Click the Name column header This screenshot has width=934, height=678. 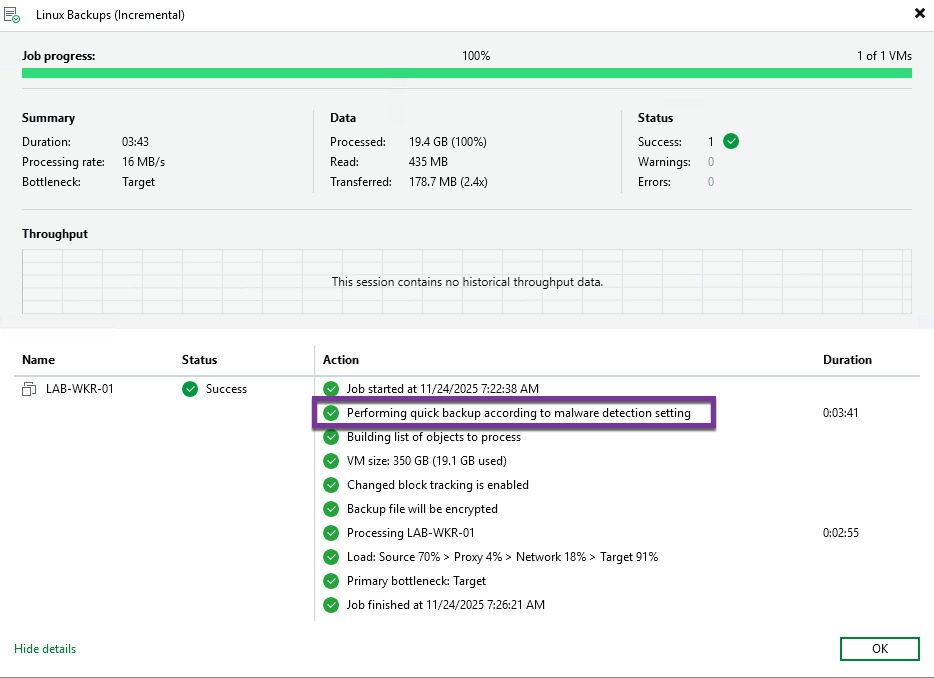(38, 360)
